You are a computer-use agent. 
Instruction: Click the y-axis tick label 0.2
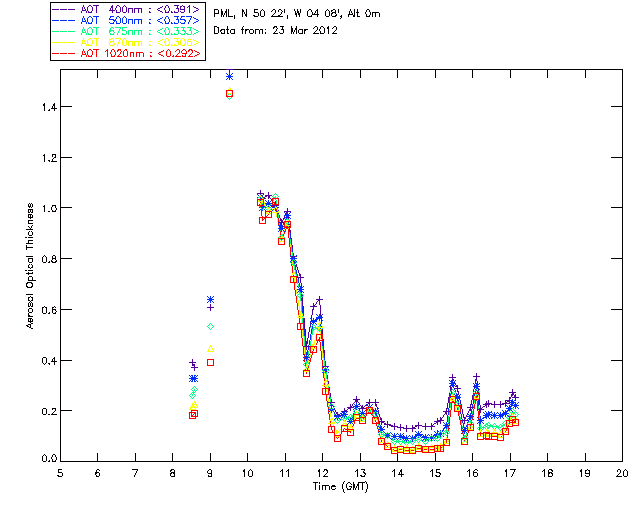click(49, 411)
